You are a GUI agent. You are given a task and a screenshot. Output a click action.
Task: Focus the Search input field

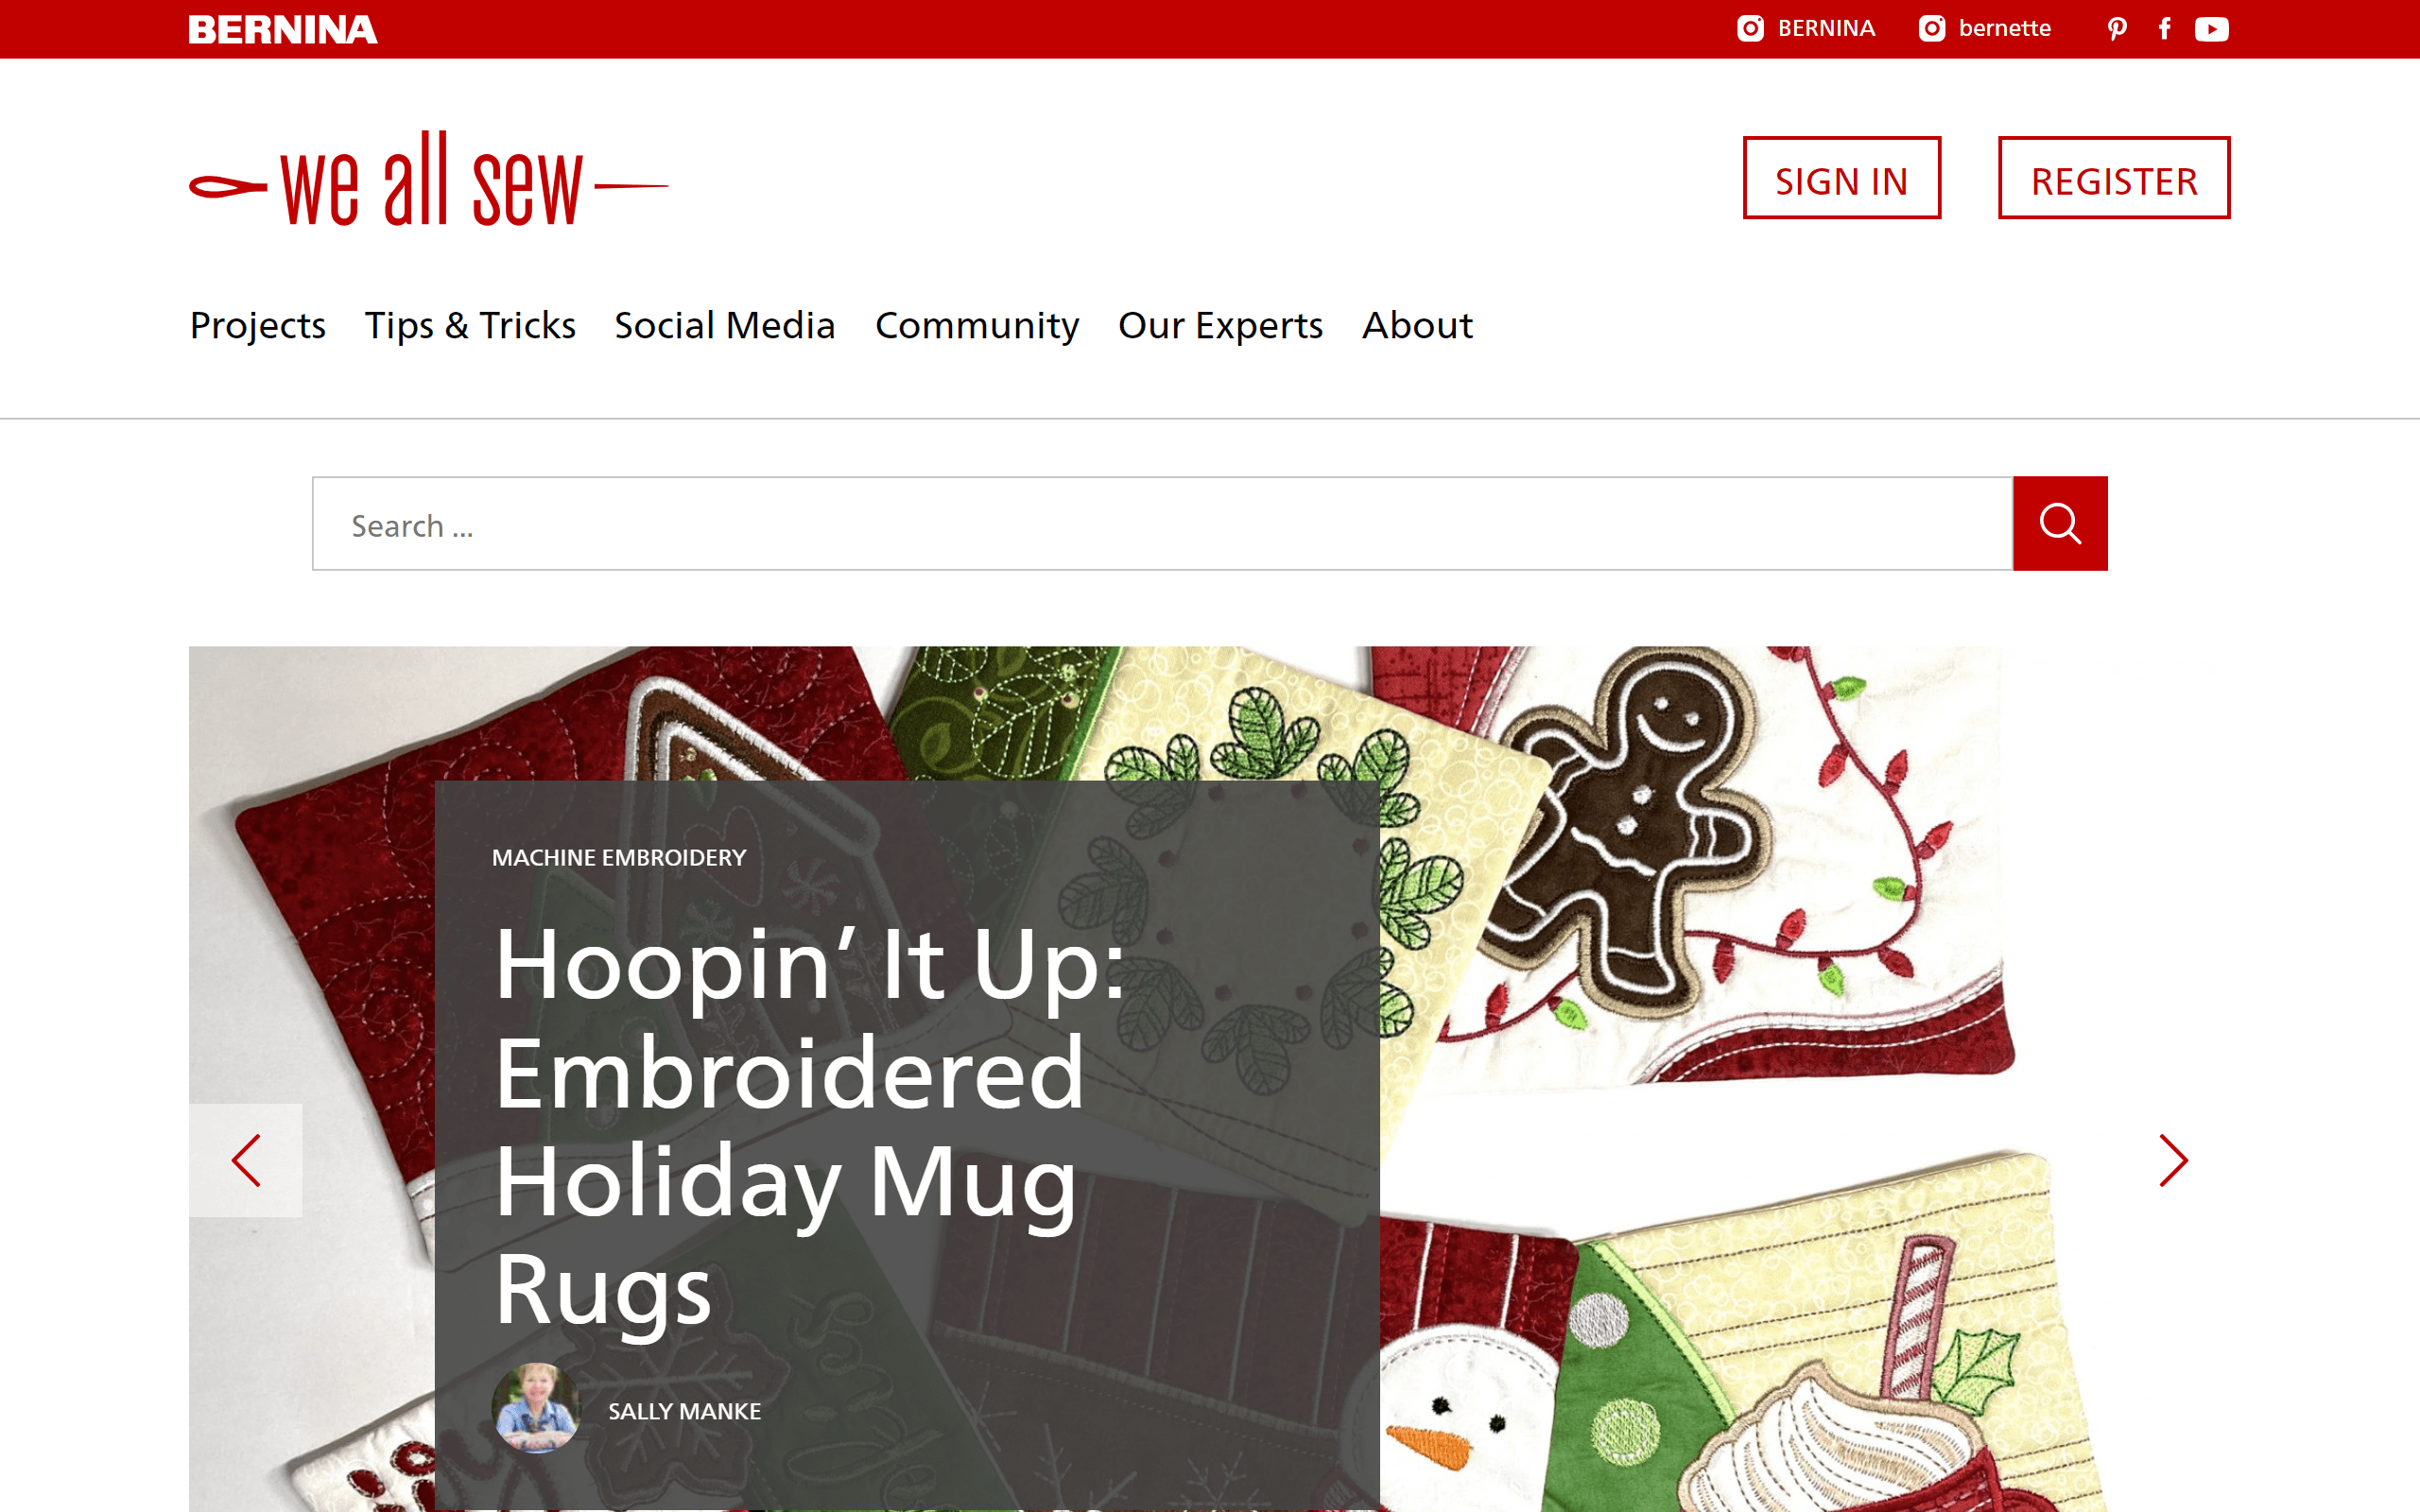coord(1162,523)
